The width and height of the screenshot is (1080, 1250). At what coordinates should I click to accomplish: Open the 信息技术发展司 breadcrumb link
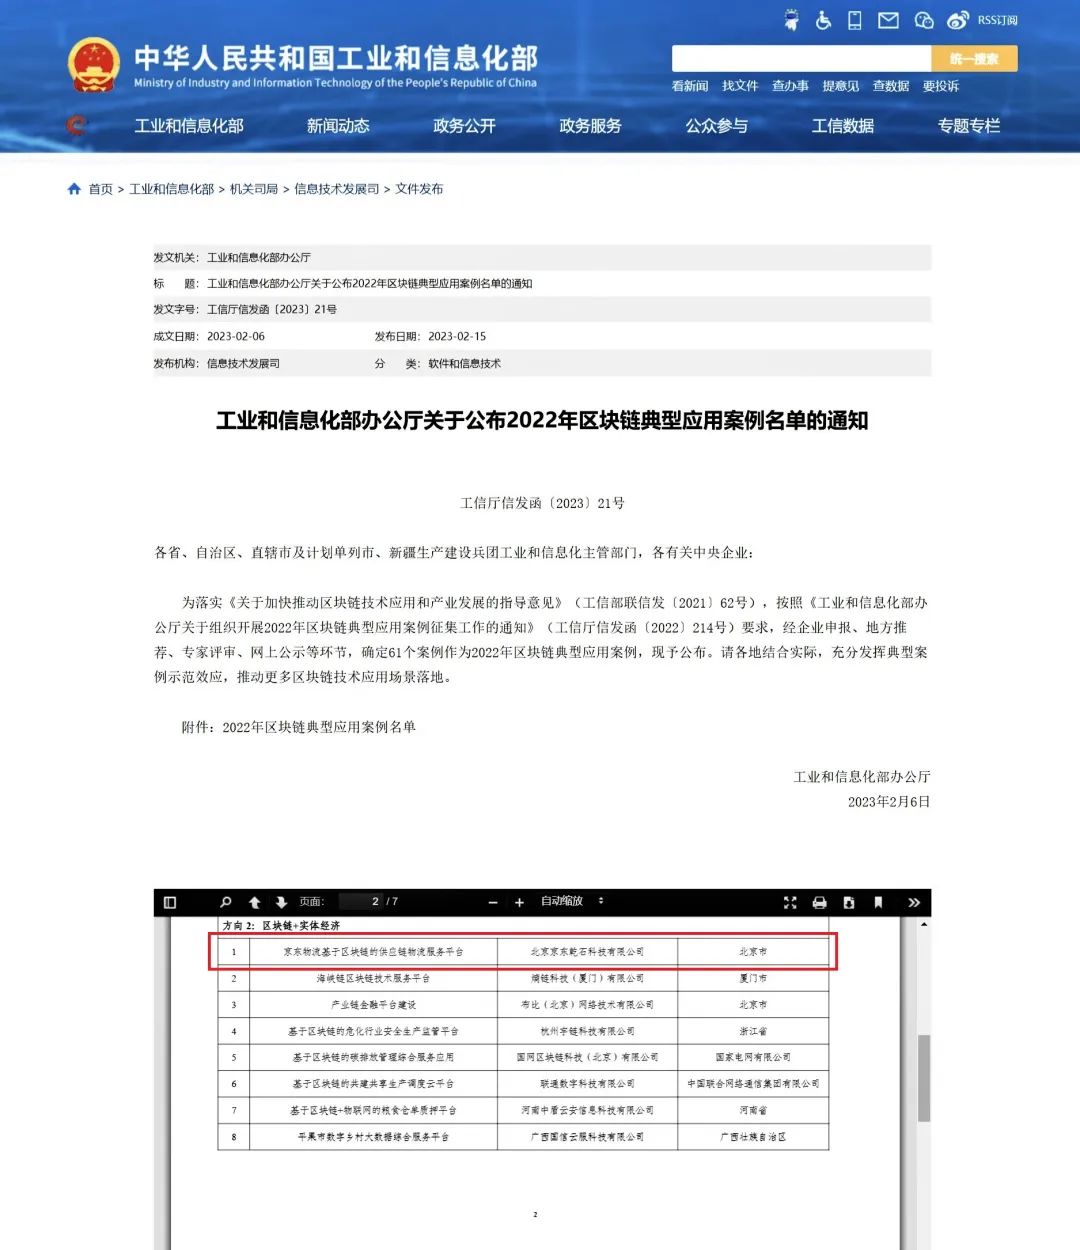(336, 189)
